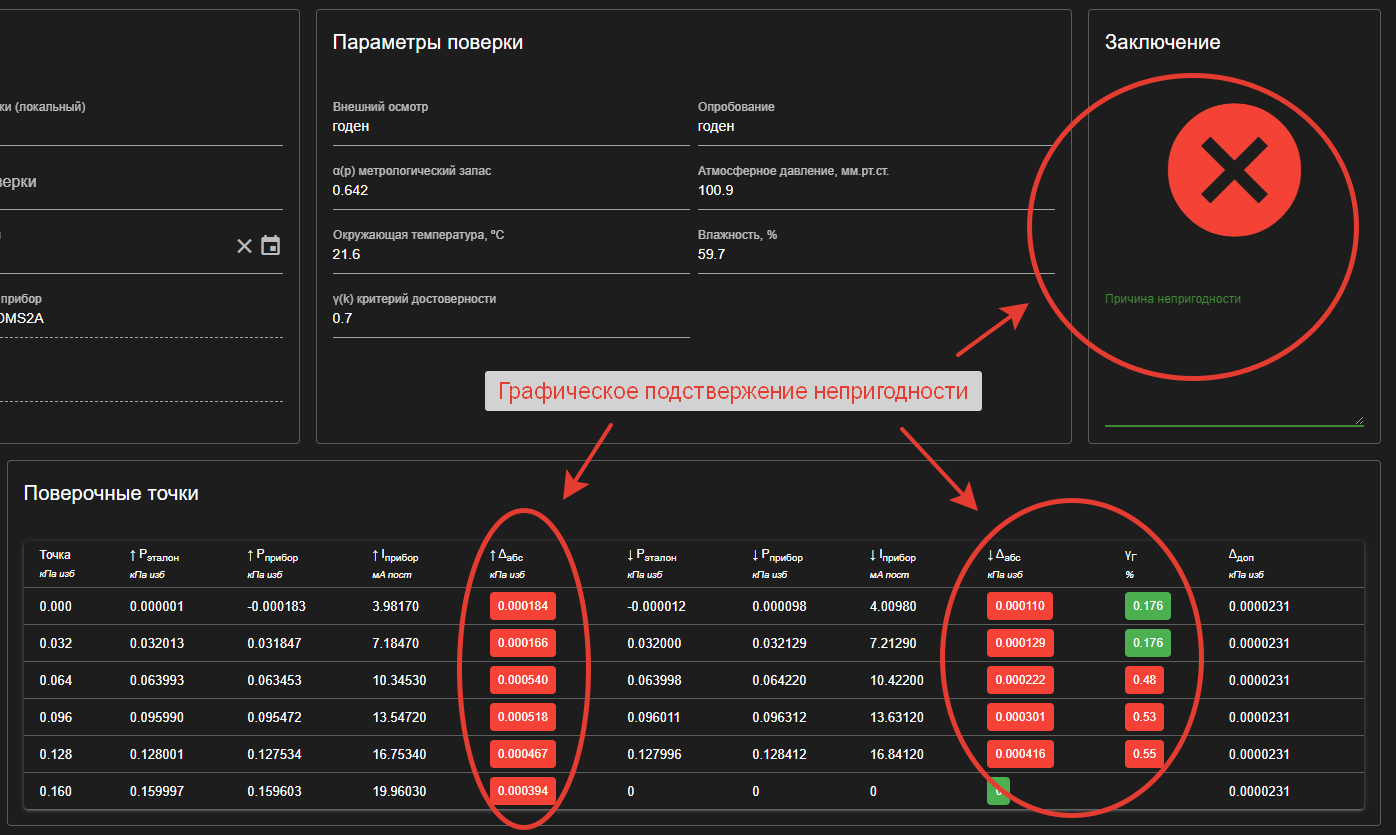
Task: Click the α(p) метрологический запас field
Action: pyautogui.click(x=510, y=191)
